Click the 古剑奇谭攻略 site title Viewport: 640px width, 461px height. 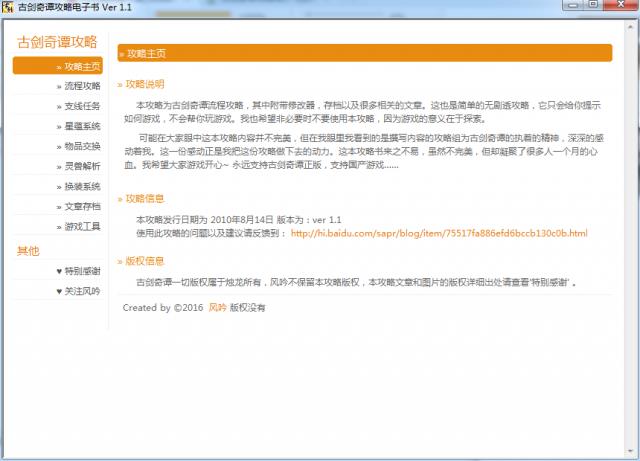pyautogui.click(x=57, y=42)
